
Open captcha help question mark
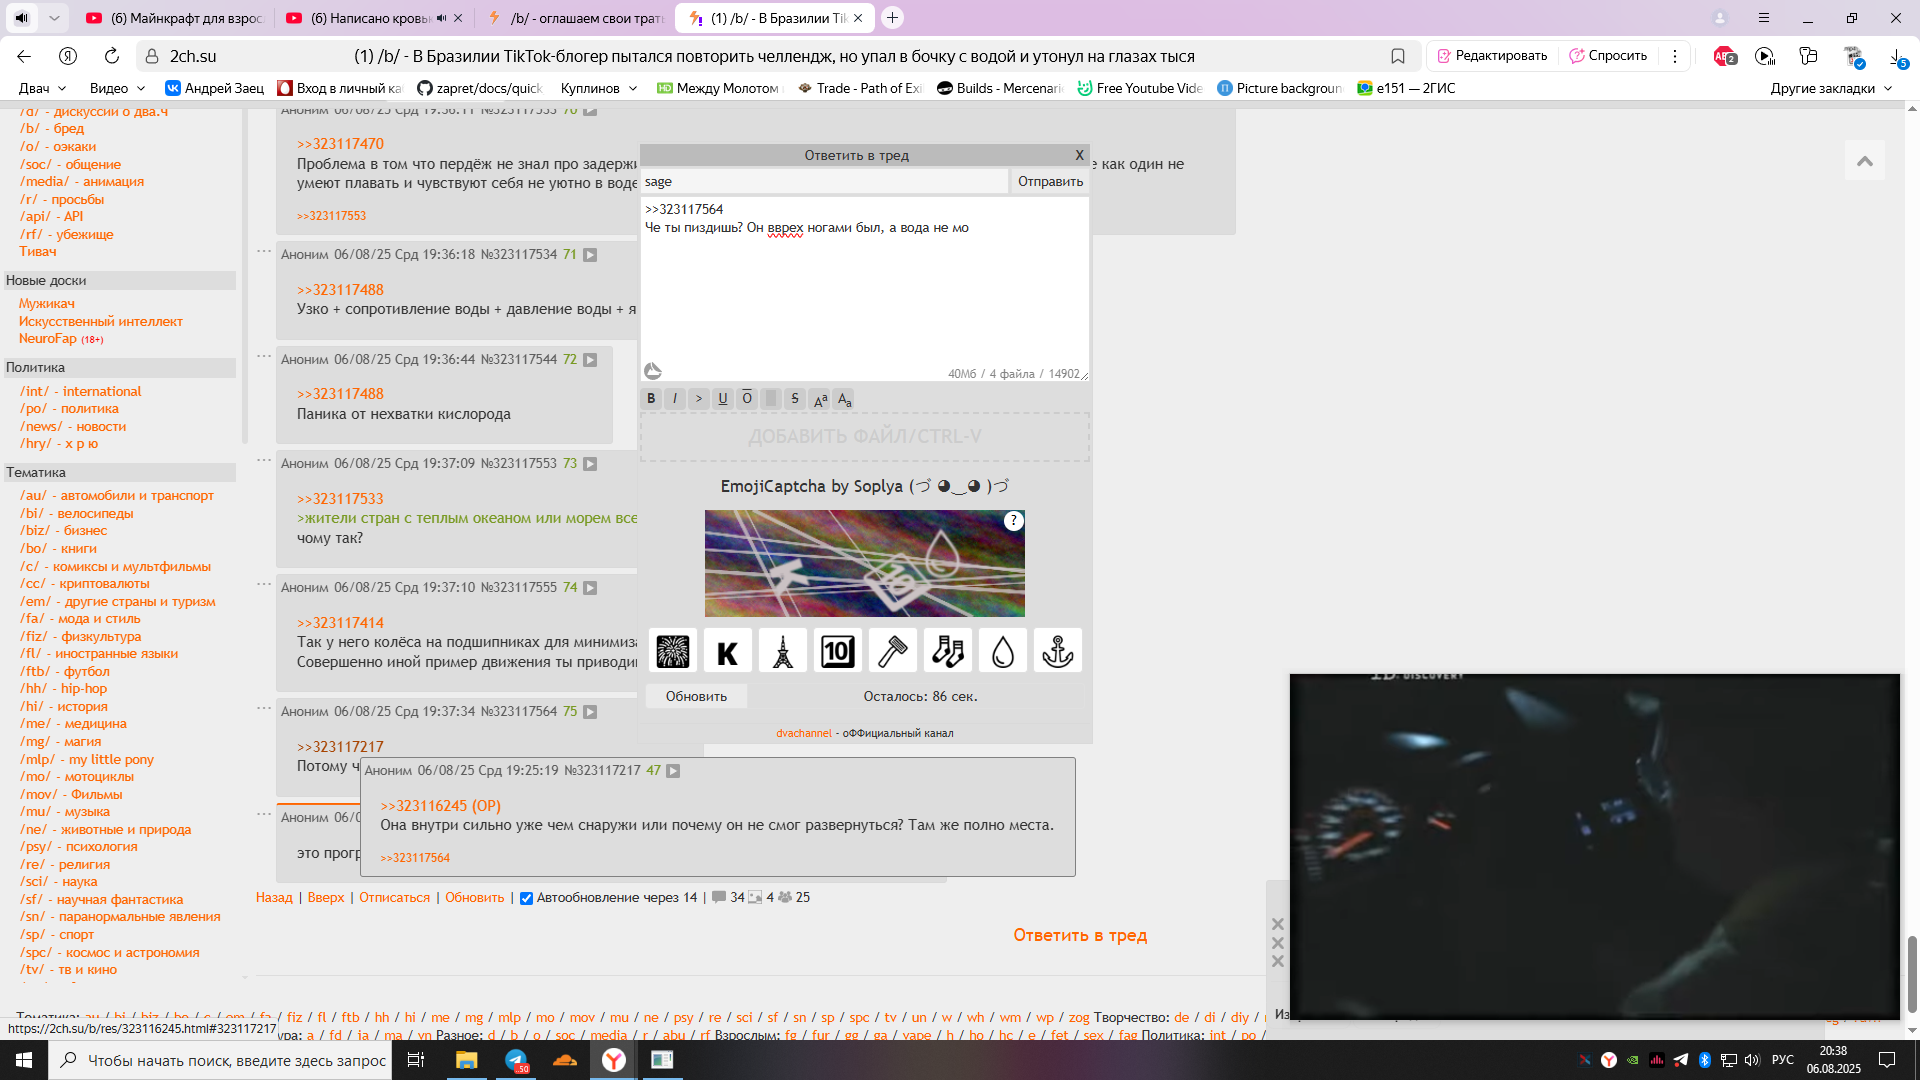[1013, 521]
